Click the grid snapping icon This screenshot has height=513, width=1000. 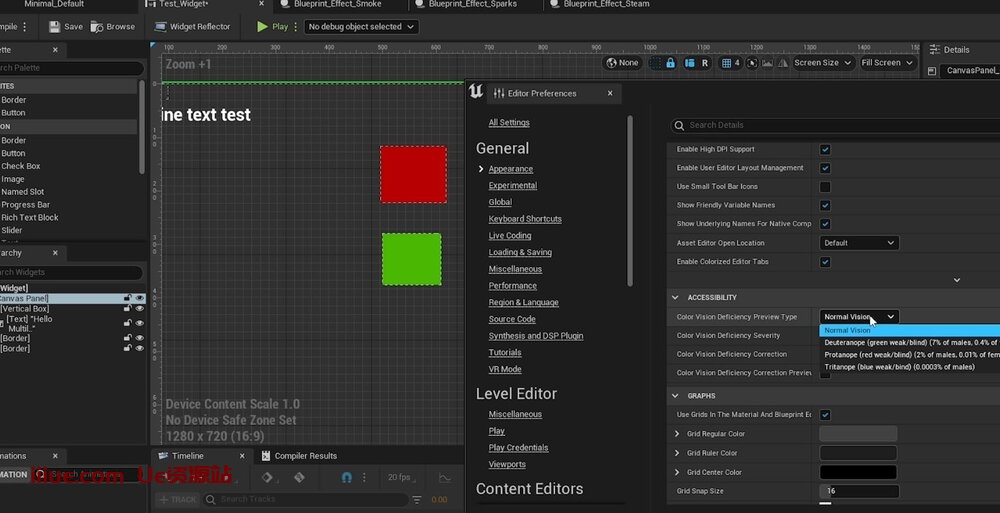click(x=725, y=63)
